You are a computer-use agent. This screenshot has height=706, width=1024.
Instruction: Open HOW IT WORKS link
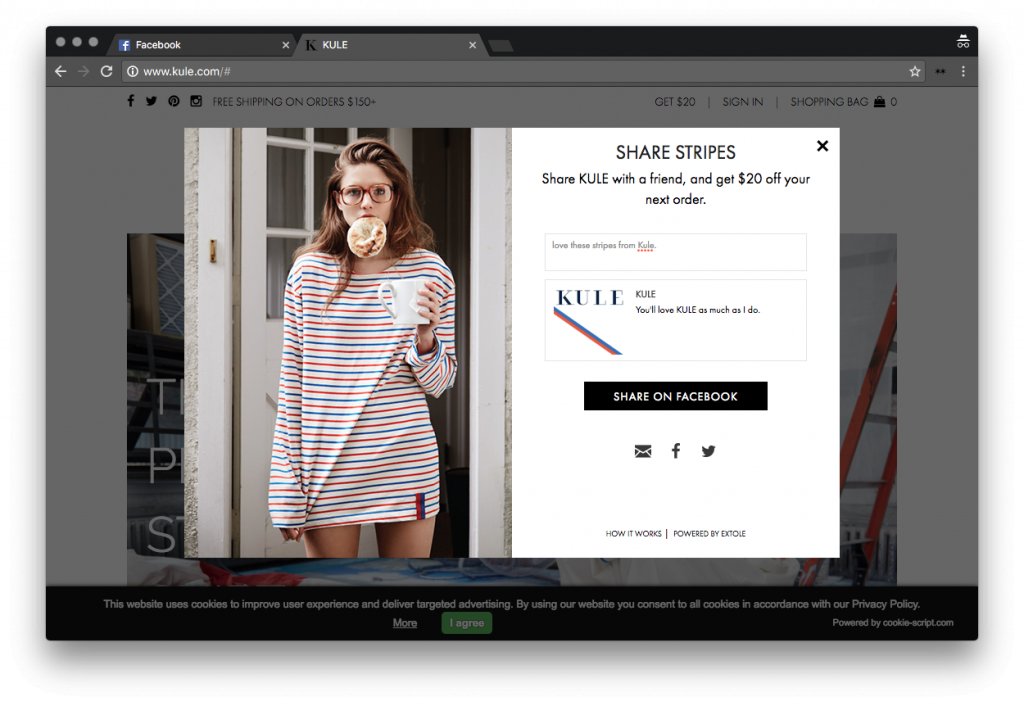pos(633,533)
